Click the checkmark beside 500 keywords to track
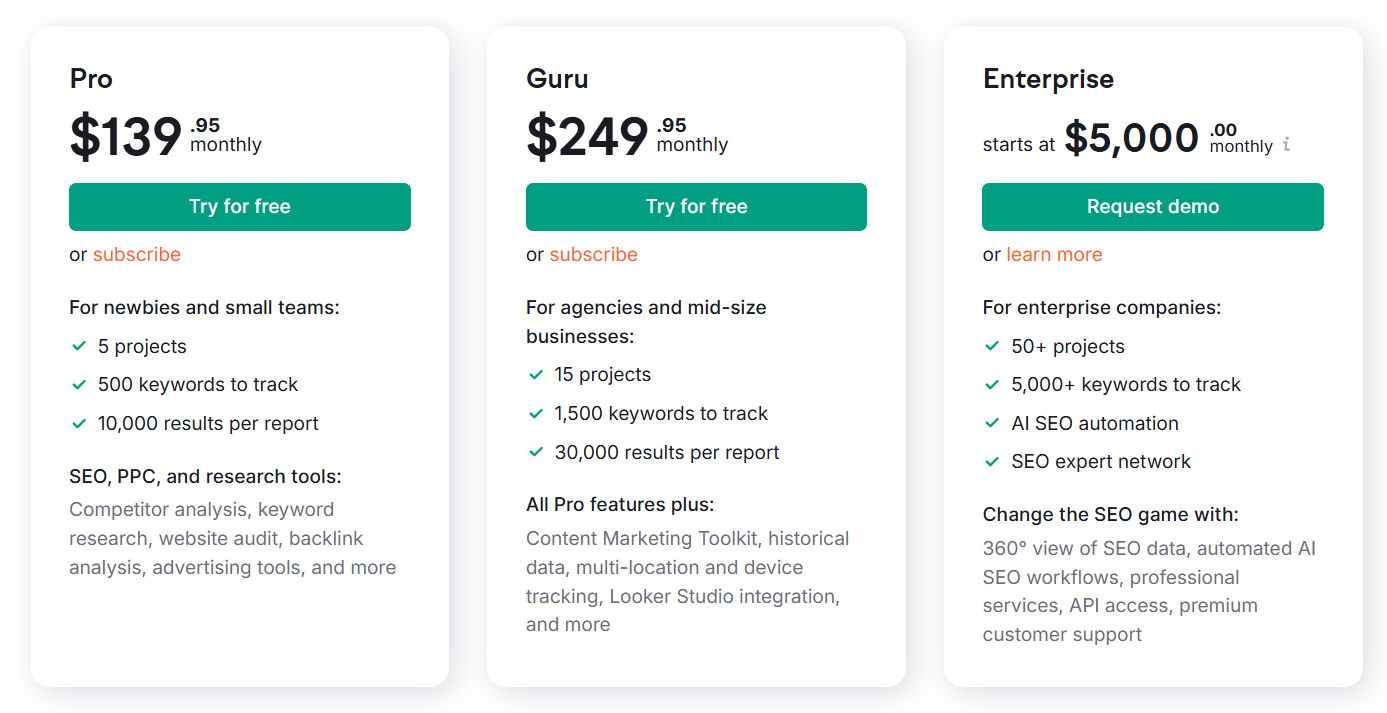1387x713 pixels. (79, 384)
